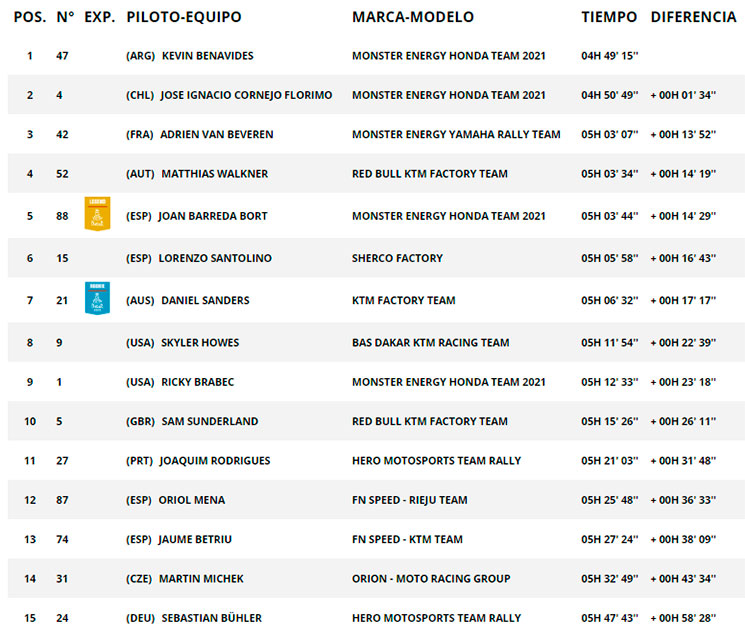The width and height of the screenshot is (745, 641).
Task: Click the EXP. column header
Action: coord(100,17)
